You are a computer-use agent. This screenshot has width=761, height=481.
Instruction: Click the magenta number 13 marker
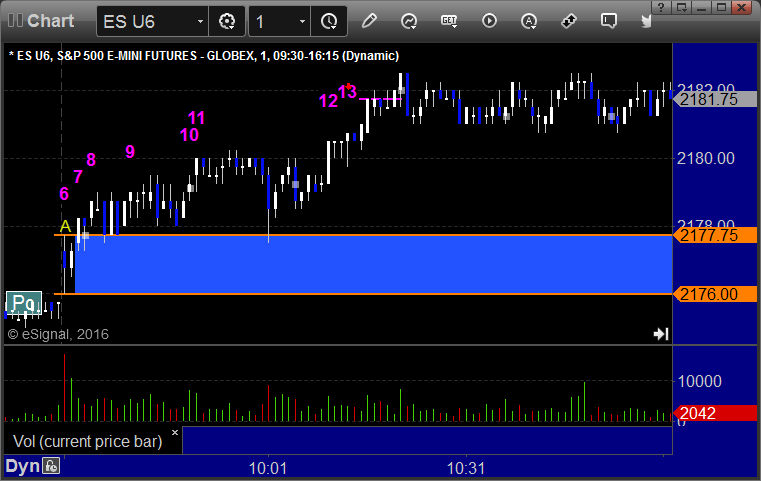pyautogui.click(x=347, y=92)
